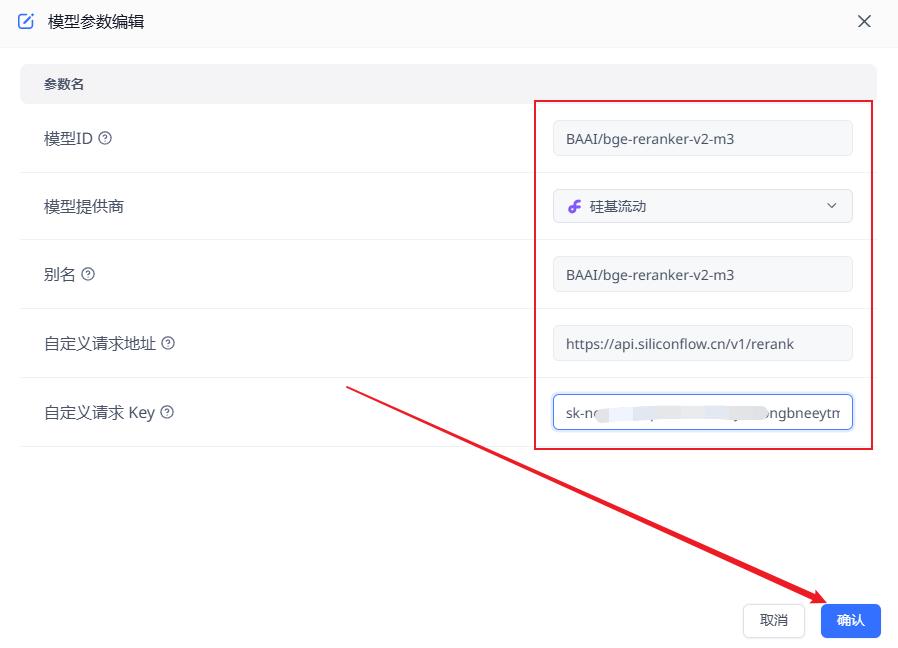The width and height of the screenshot is (898, 648).
Task: Expand provider list via the chevron arrow
Action: pos(831,206)
